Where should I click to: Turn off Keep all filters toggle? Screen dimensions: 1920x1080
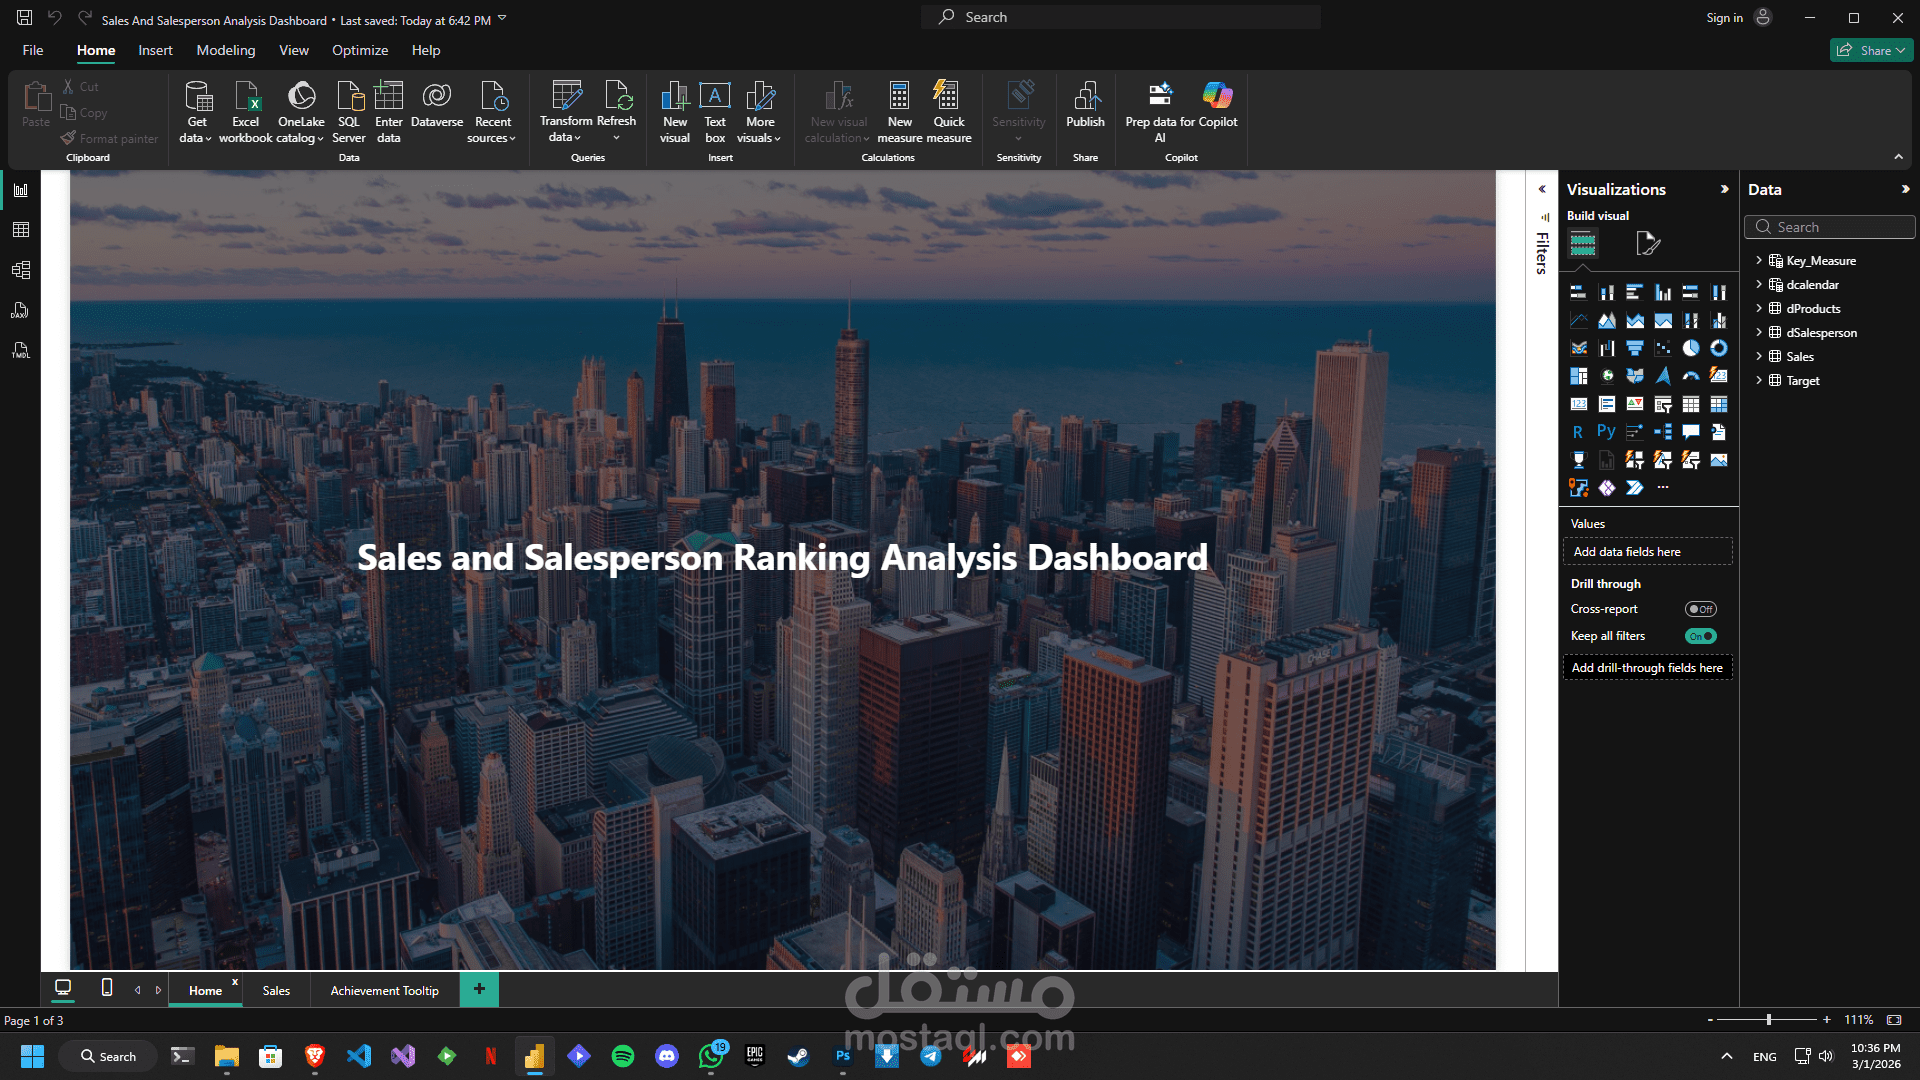click(x=1700, y=636)
